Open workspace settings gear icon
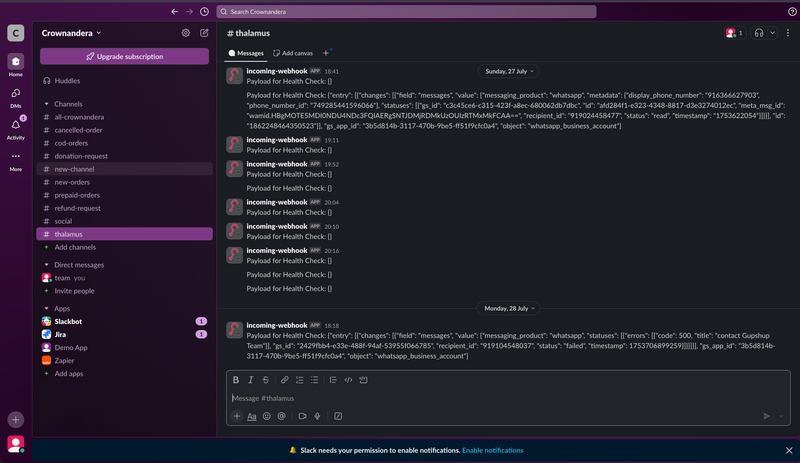800x463 pixels. (x=186, y=33)
